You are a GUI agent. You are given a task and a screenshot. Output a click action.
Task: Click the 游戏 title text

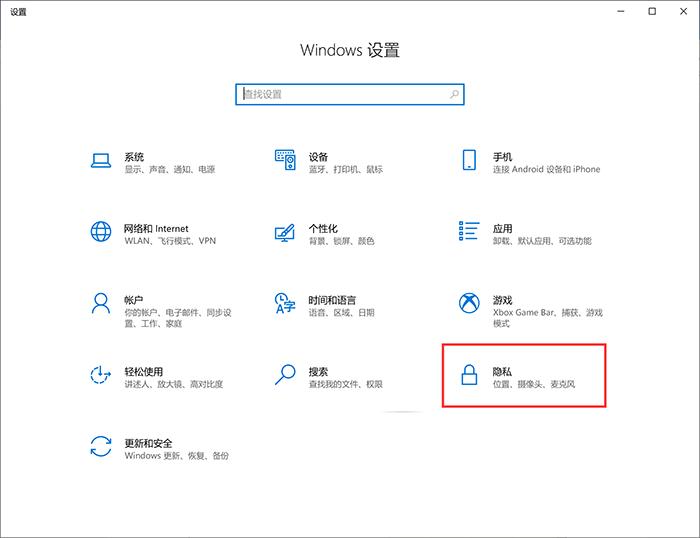pos(503,300)
